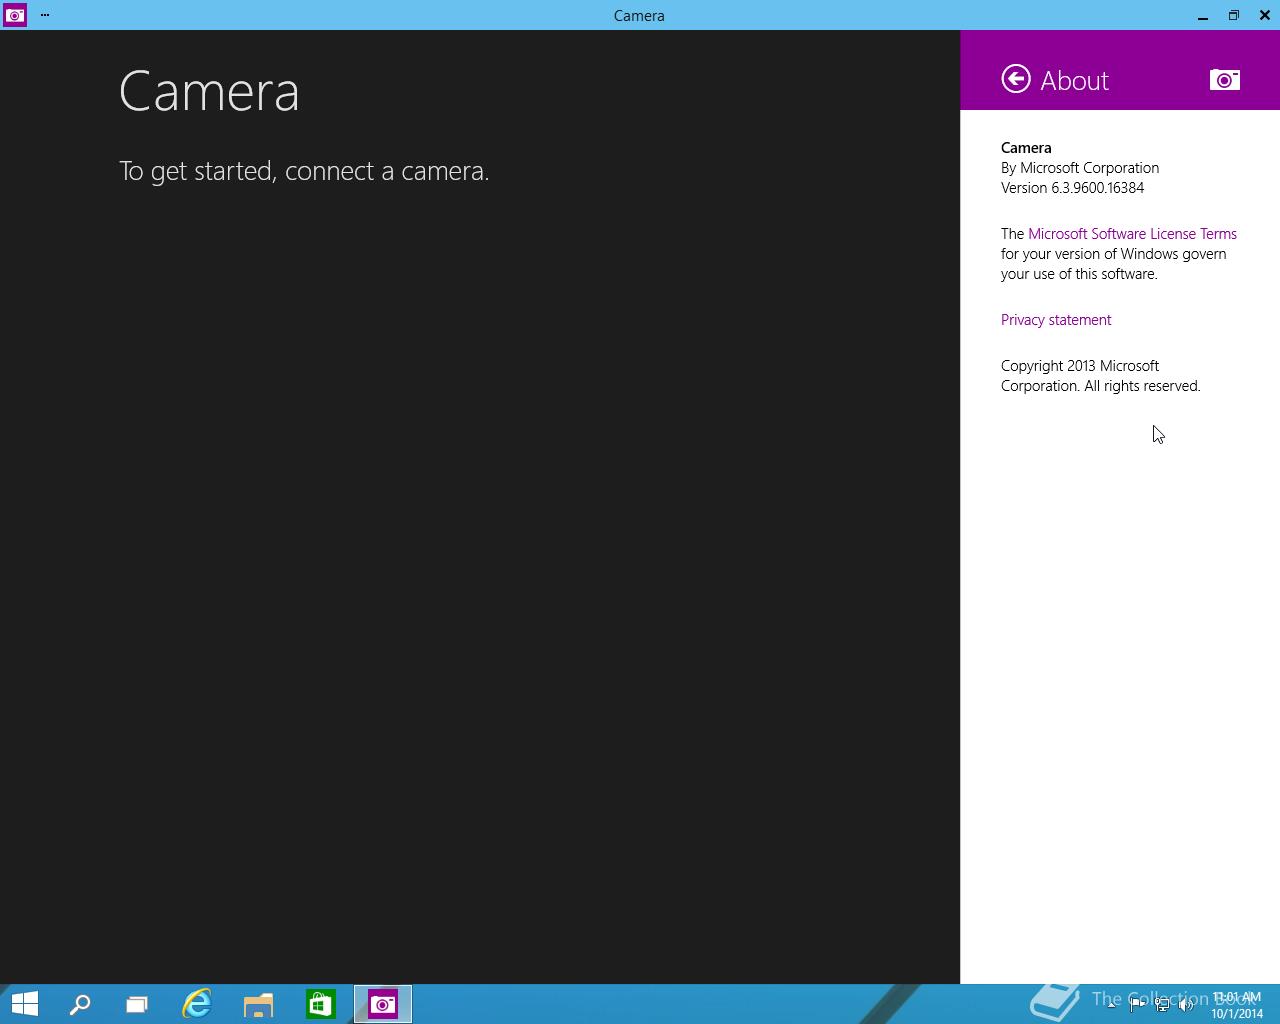
Task: Open the ellipsis options in title bar
Action: coord(45,15)
